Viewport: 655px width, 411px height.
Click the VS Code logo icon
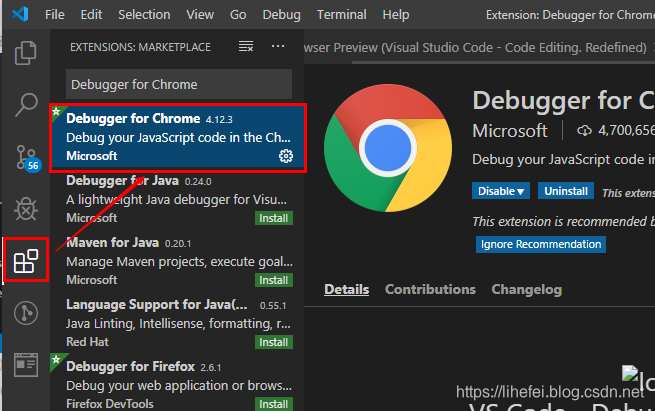20,15
